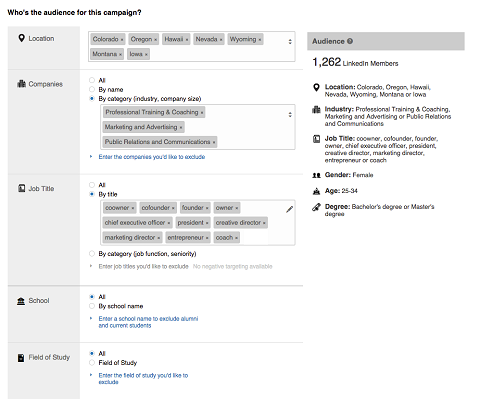Click the Companies building icon
Image resolution: width=480 pixels, height=399 pixels.
tap(21, 84)
